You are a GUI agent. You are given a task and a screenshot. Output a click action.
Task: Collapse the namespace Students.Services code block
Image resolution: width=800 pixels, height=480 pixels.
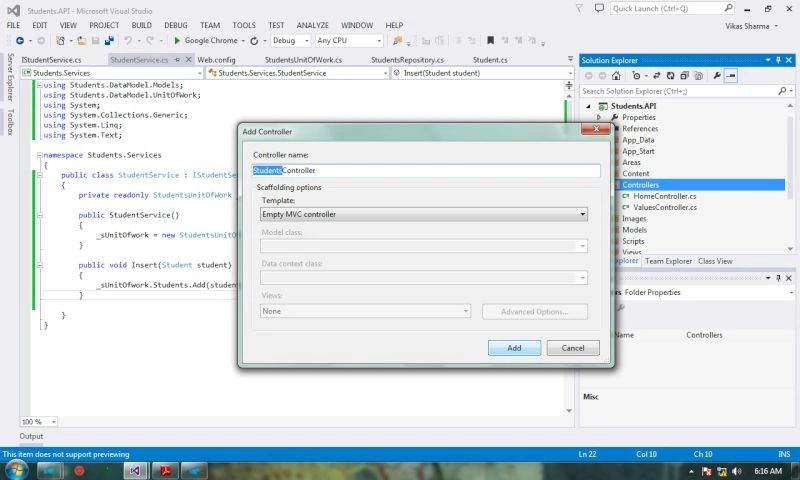pyautogui.click(x=39, y=155)
